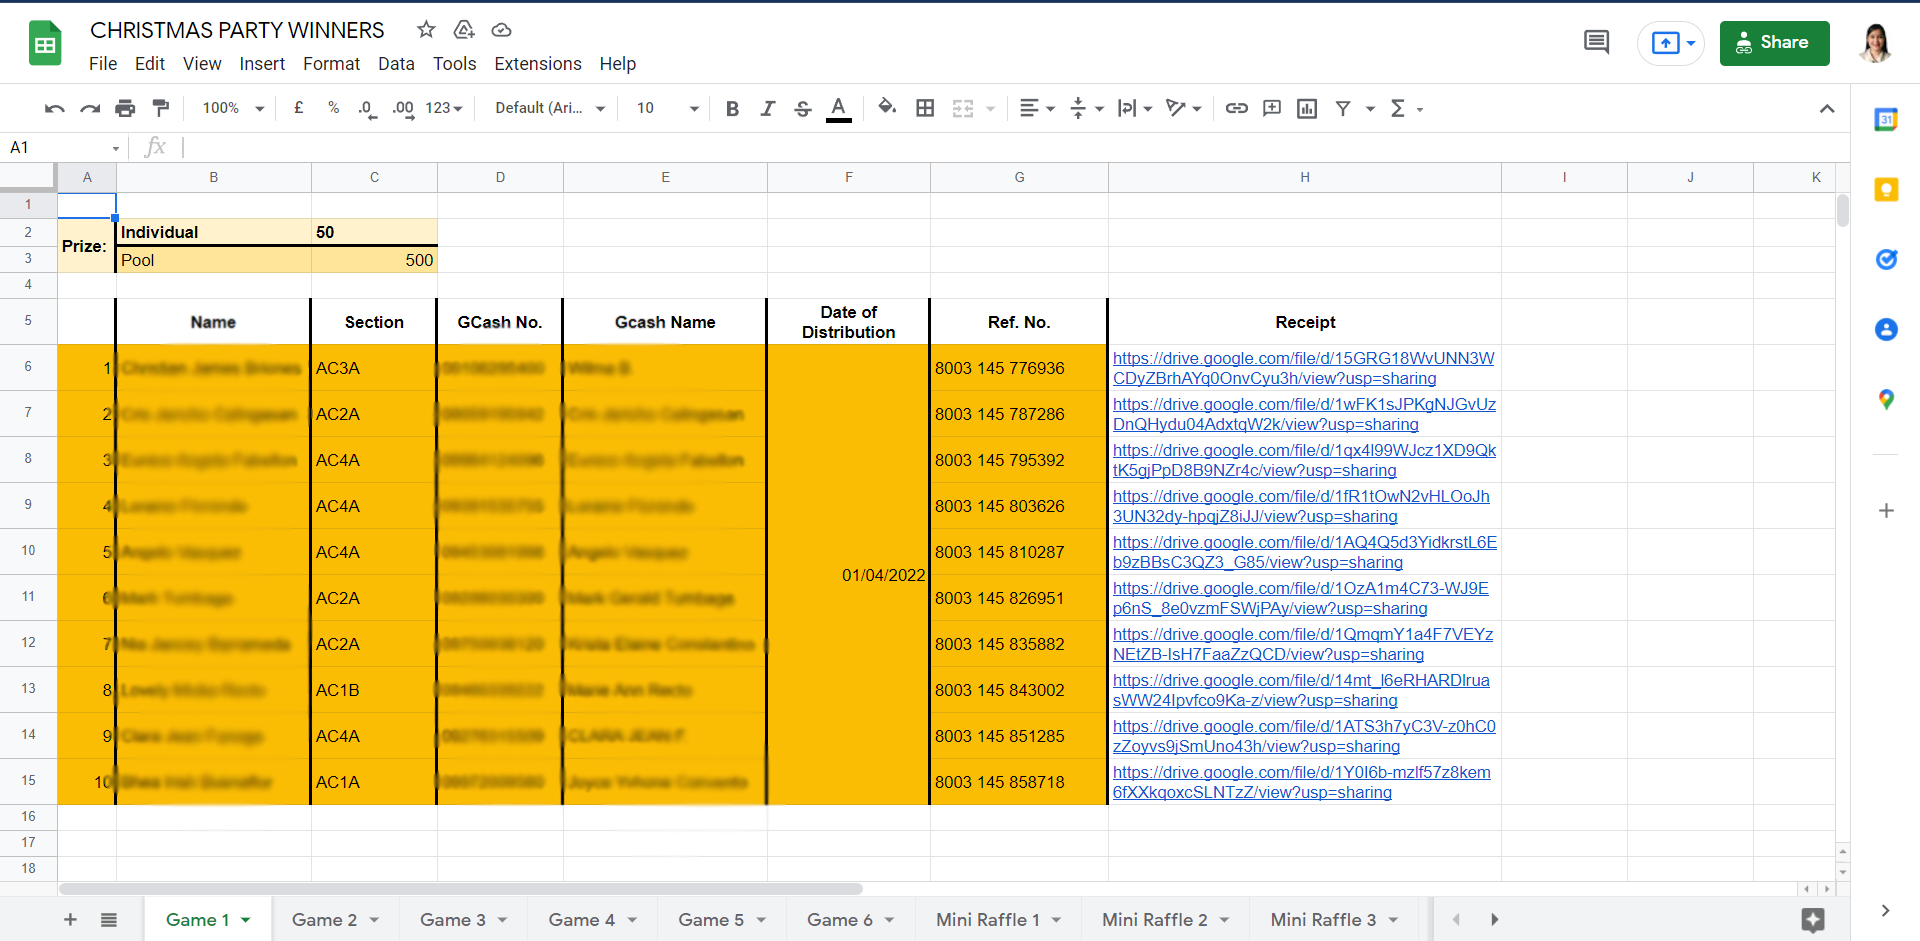The width and height of the screenshot is (1920, 941).
Task: Click the Insert comment icon
Action: pos(1272,108)
